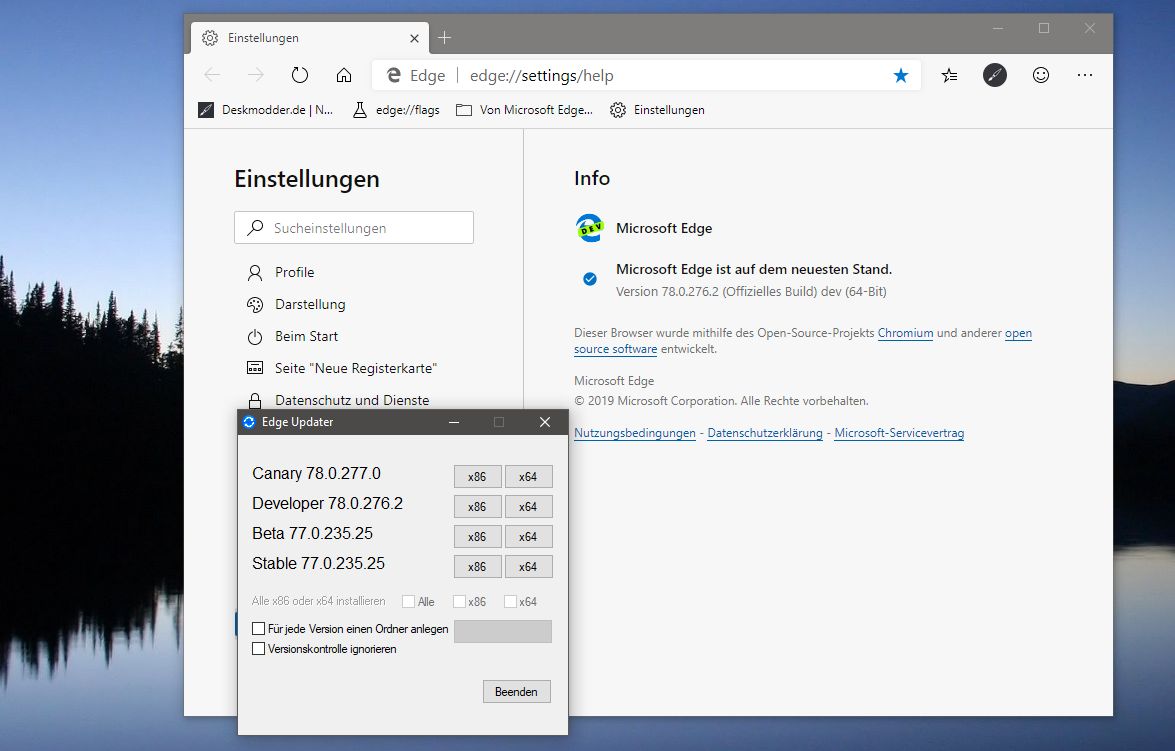Open the Microsoft-Servicevertrag link

(899, 433)
